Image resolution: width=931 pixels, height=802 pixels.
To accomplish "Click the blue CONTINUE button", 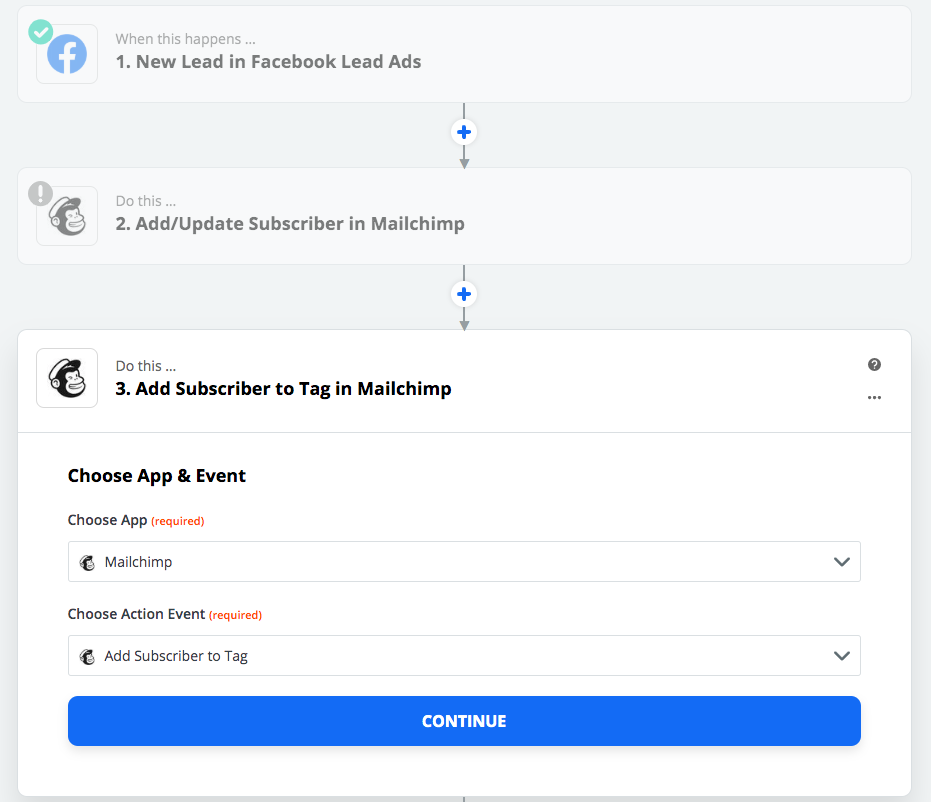I will pos(464,721).
